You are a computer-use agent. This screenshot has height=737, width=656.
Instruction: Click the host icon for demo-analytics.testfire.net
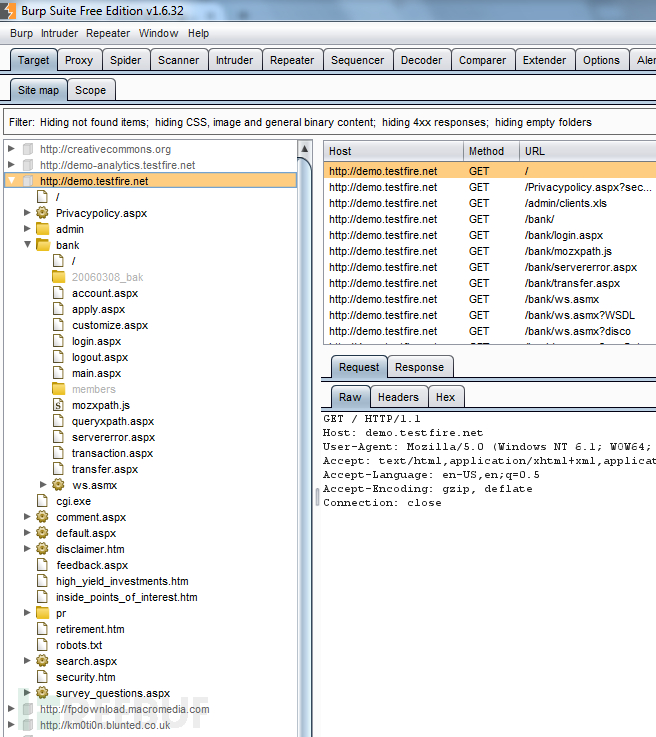[28, 165]
